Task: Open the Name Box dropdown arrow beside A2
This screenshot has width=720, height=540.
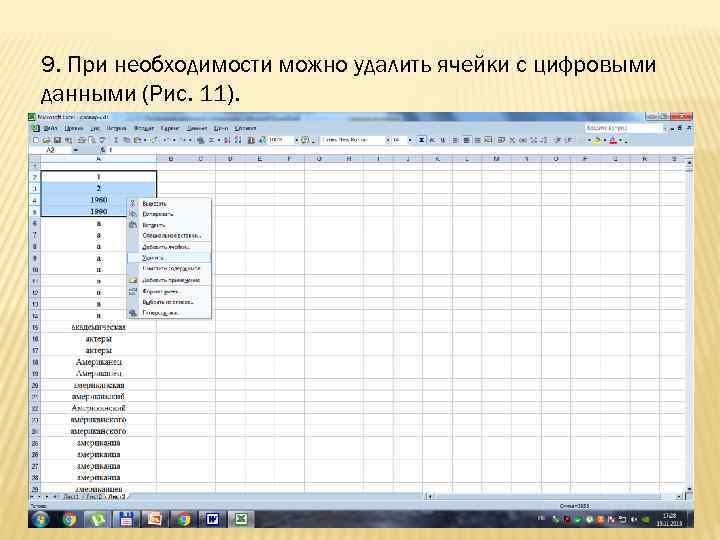Action: (76, 150)
